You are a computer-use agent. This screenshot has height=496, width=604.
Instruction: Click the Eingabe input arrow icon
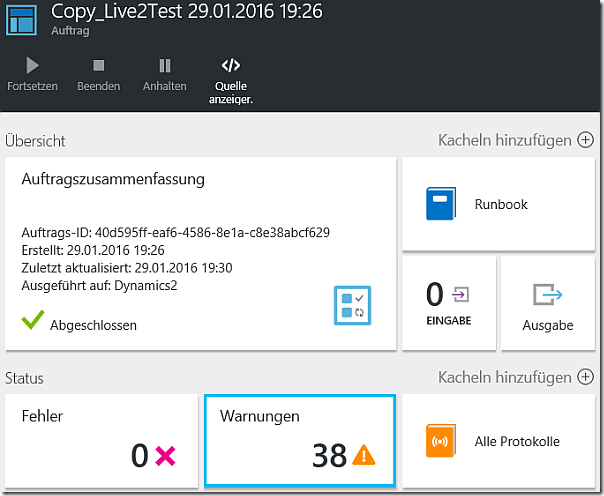pos(462,294)
